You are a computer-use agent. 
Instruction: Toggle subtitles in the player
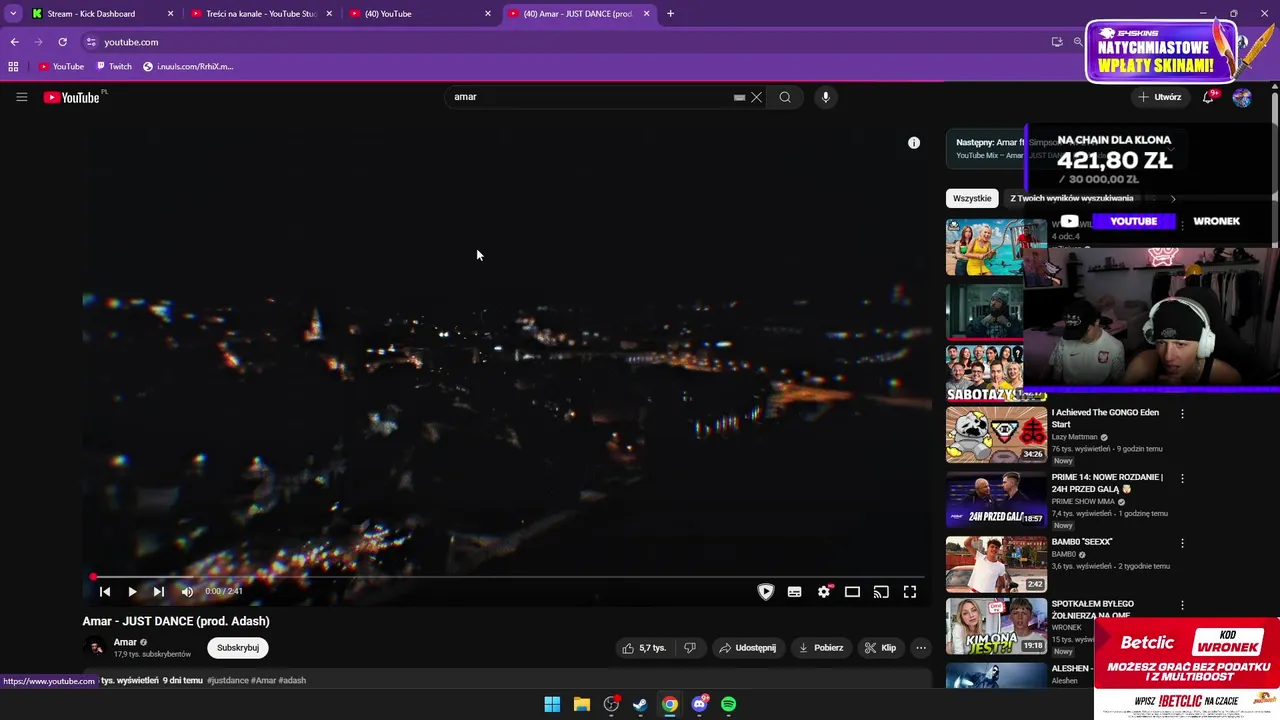[x=795, y=592]
